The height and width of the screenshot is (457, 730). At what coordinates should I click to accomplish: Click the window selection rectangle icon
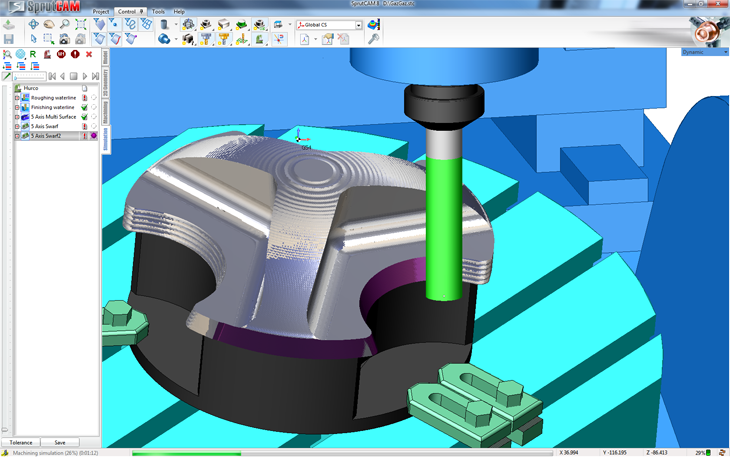[49, 39]
